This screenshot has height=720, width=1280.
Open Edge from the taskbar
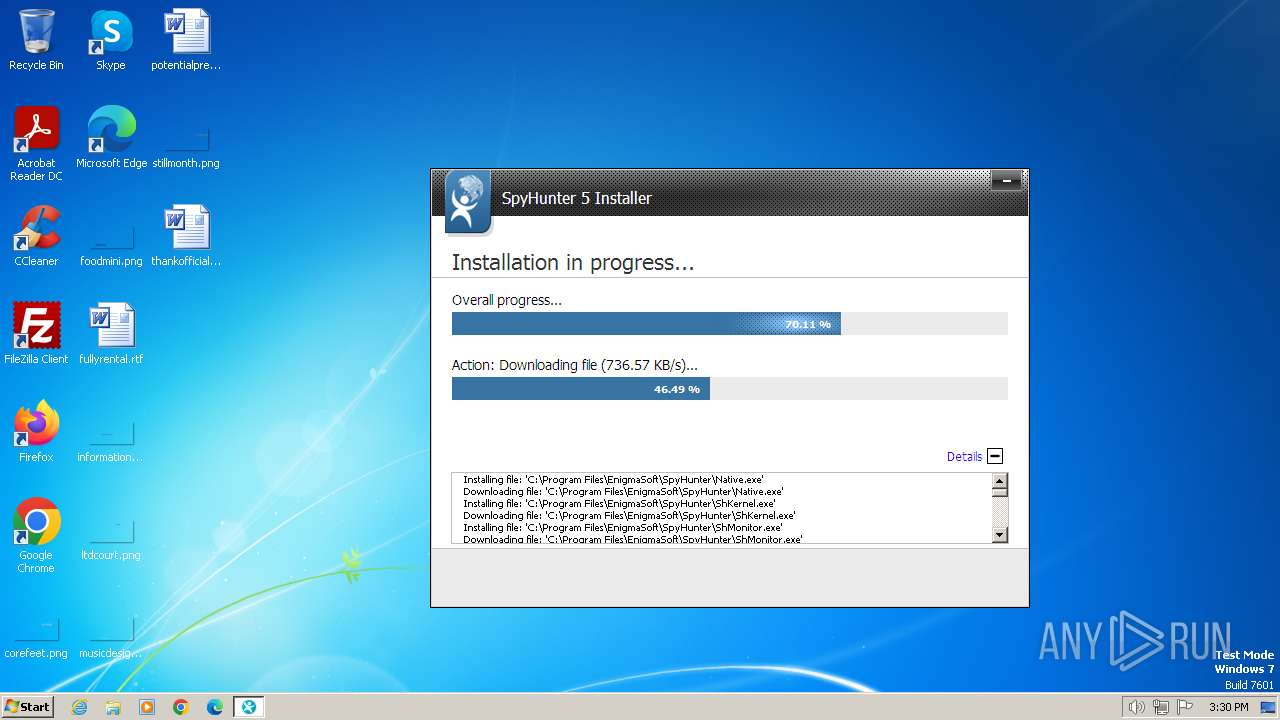[x=215, y=707]
